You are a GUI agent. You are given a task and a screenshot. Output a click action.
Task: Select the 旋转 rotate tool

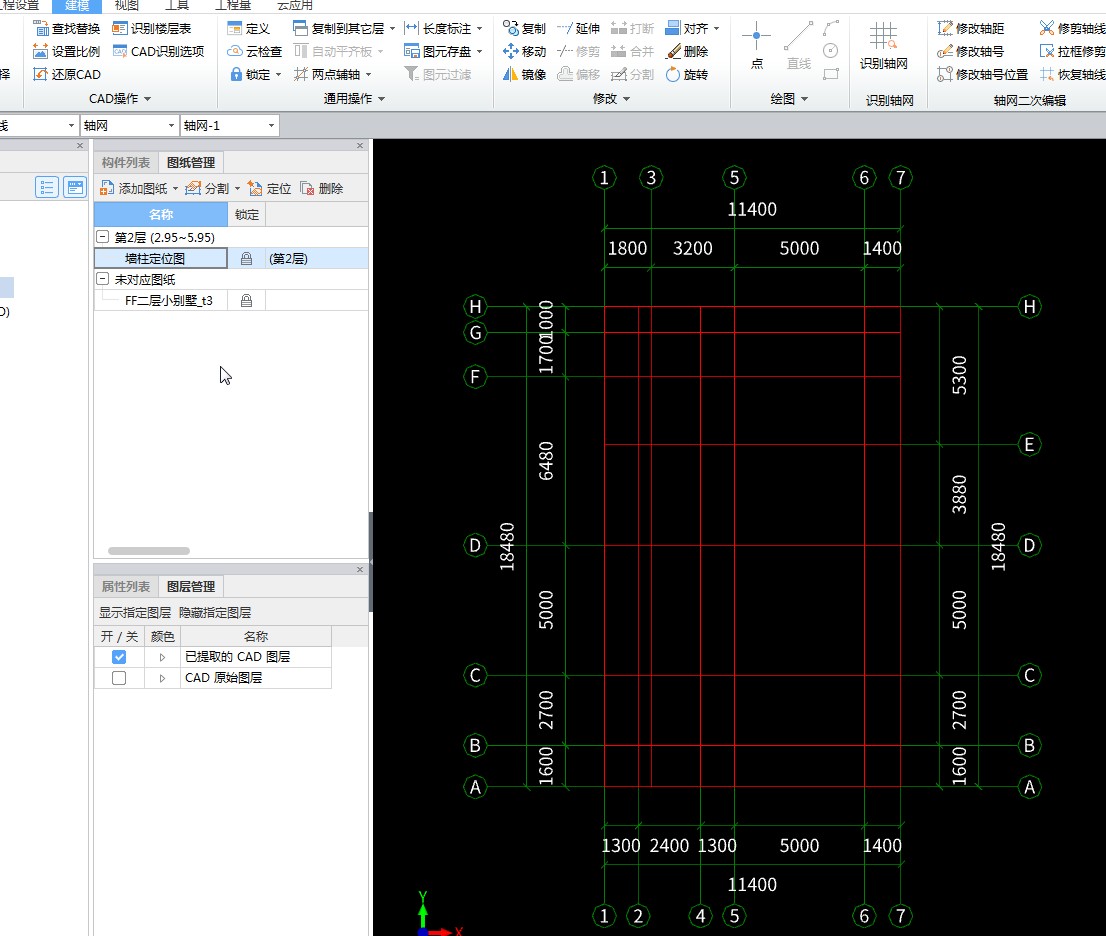(687, 74)
